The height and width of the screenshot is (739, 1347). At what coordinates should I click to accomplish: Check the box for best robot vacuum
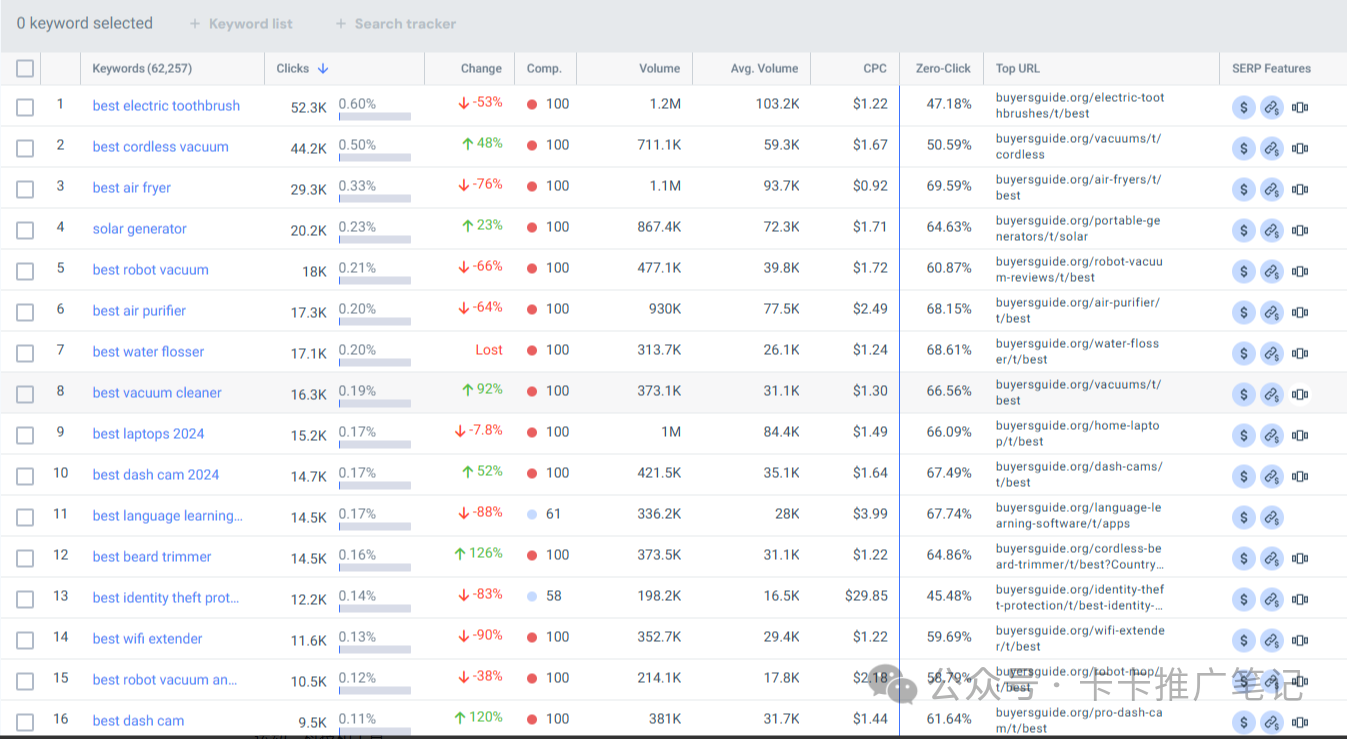pyautogui.click(x=25, y=271)
